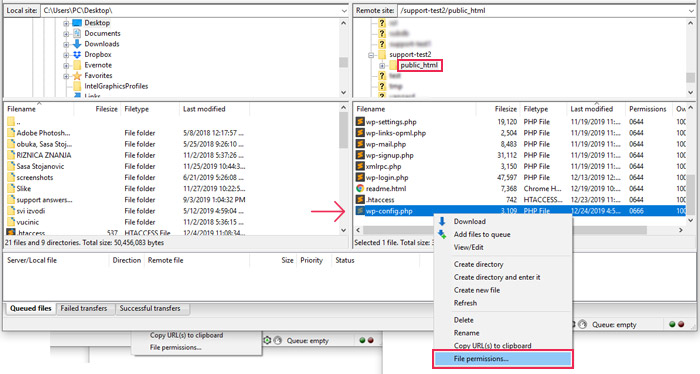Select the RIZNICA ZNANJA local folder
Screen dimensions: 700x374
[44, 155]
